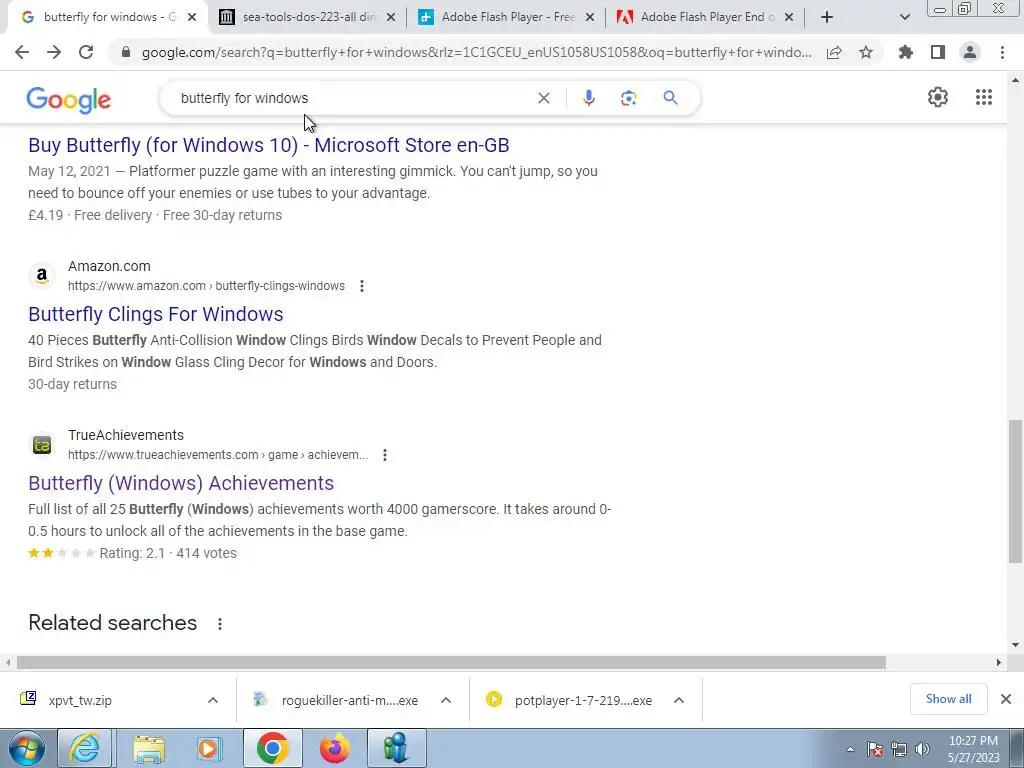Open the tab search dropdown arrow
1024x768 pixels.
click(904, 17)
